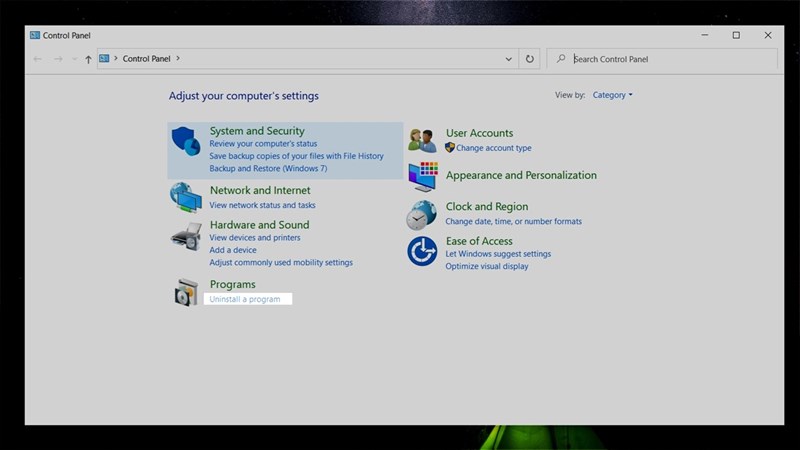Click Change date, time, or number formats
Image resolution: width=800 pixels, height=450 pixels.
coord(513,221)
